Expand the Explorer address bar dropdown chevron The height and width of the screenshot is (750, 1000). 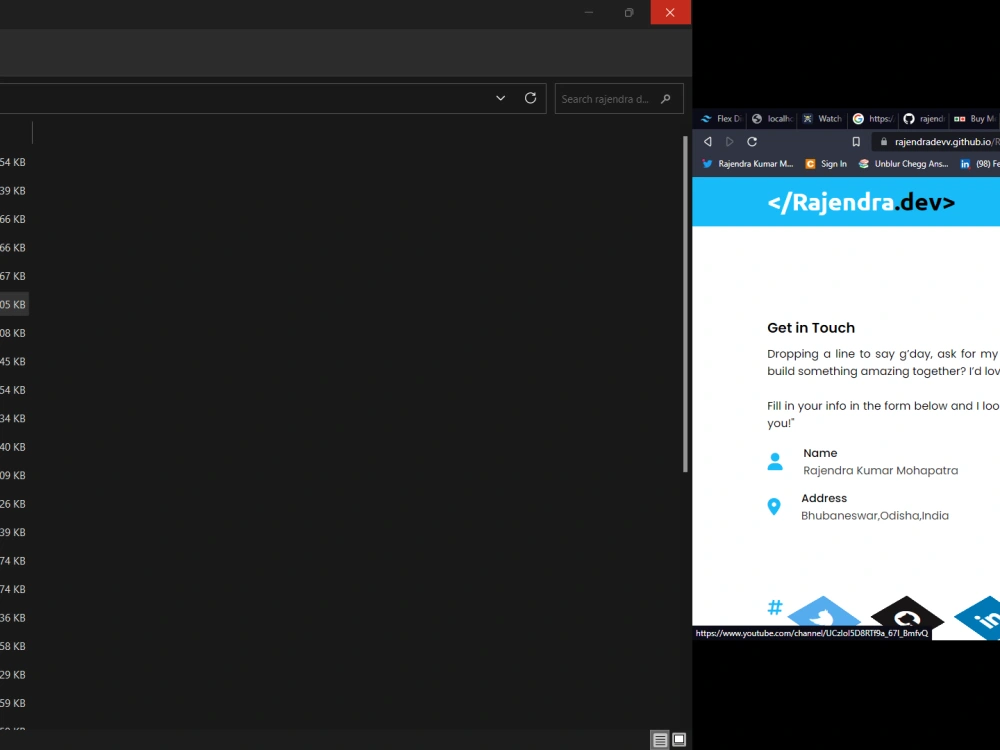(x=500, y=98)
